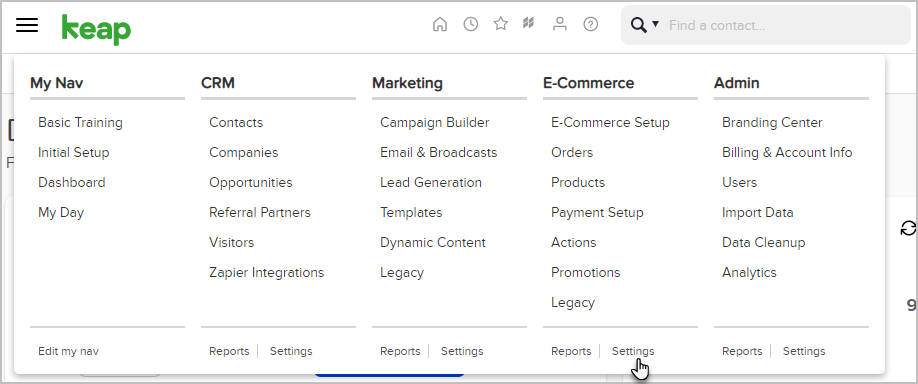Screen dimensions: 918x384
Task: Open Analytics under Admin
Action: click(749, 273)
